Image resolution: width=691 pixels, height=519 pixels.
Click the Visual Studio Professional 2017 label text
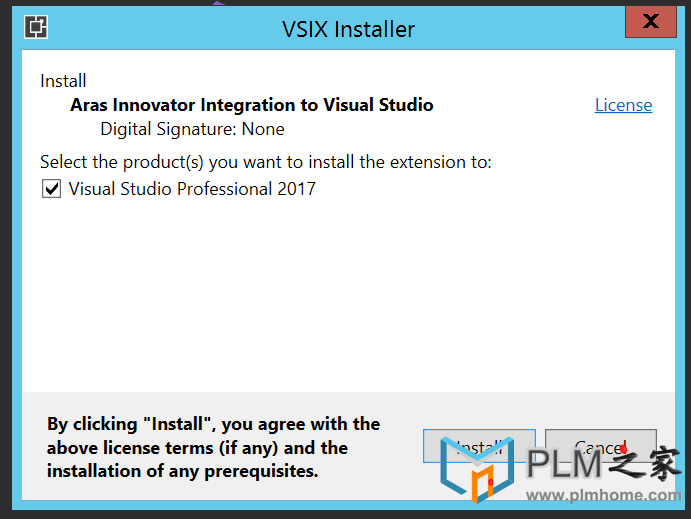192,189
